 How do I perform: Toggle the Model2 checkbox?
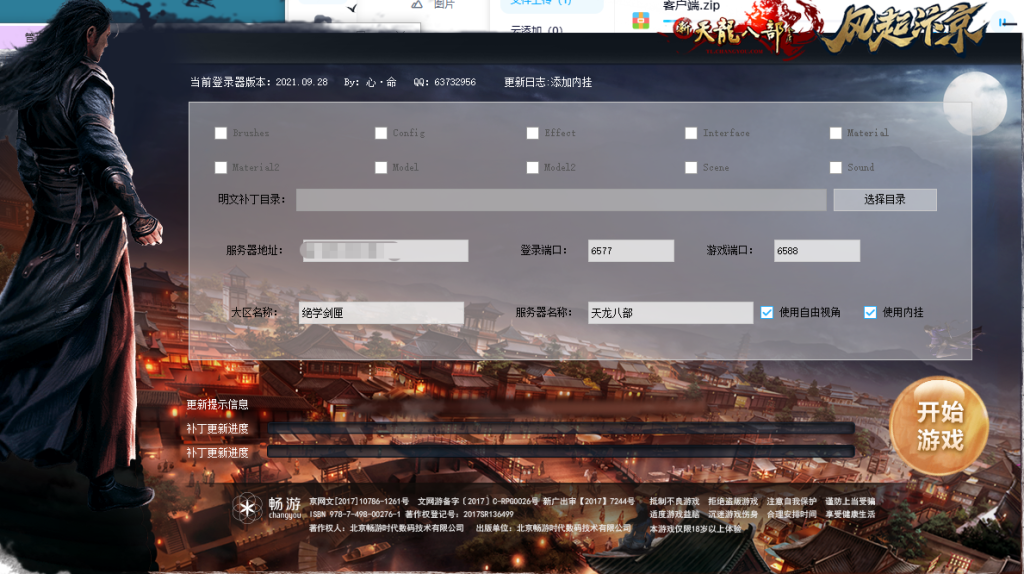(x=532, y=168)
